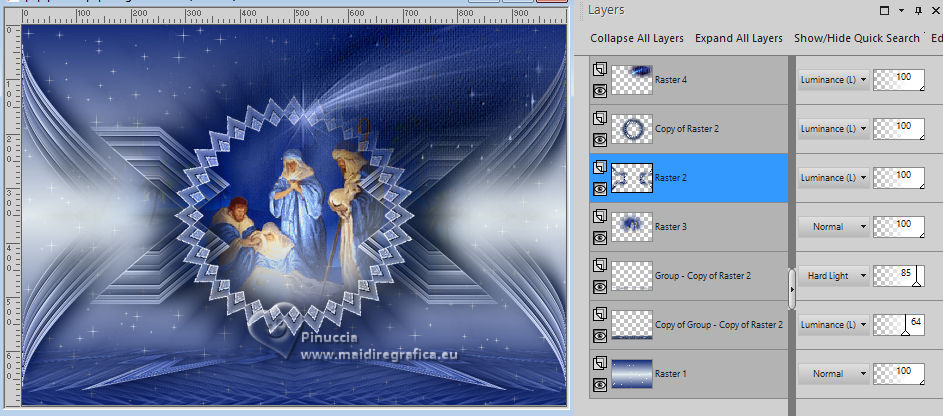This screenshot has height=416, width=943.
Task: Select layer named Raster 3
Action: pyautogui.click(x=671, y=227)
